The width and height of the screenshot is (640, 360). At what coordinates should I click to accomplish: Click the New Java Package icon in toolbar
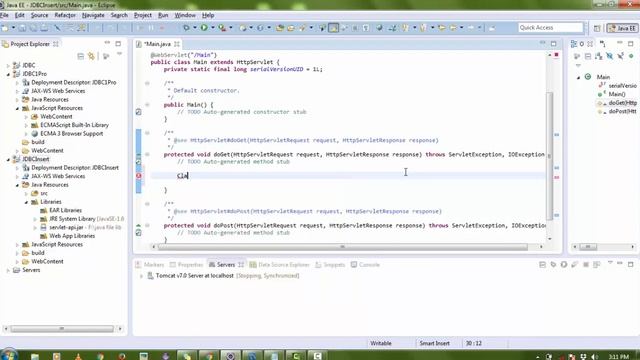pos(243,28)
